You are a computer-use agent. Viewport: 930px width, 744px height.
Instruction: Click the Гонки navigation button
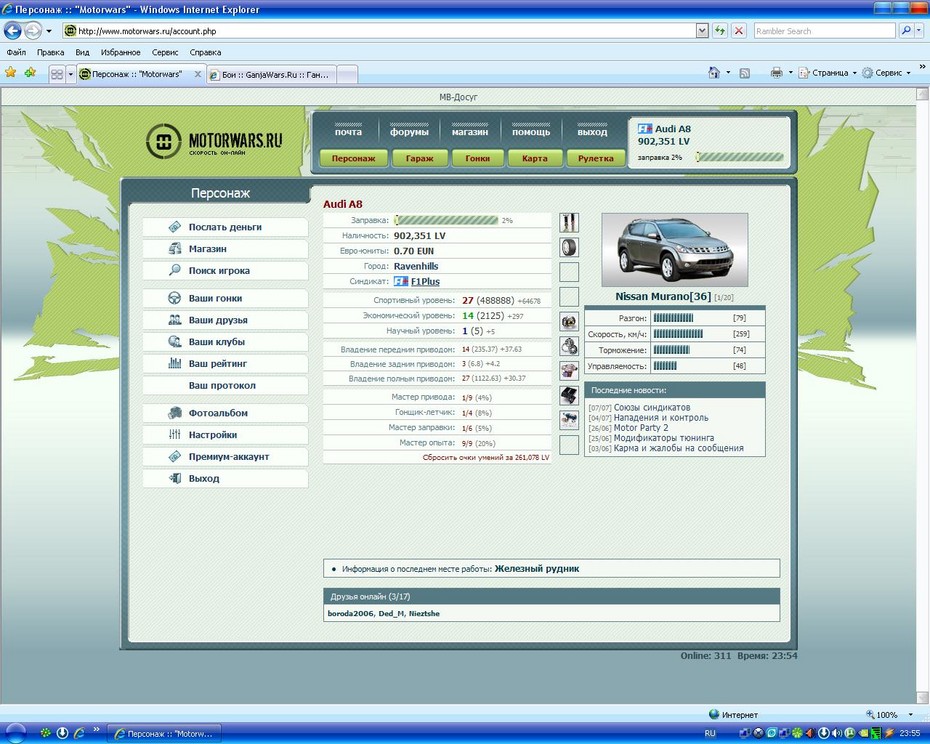click(477, 158)
